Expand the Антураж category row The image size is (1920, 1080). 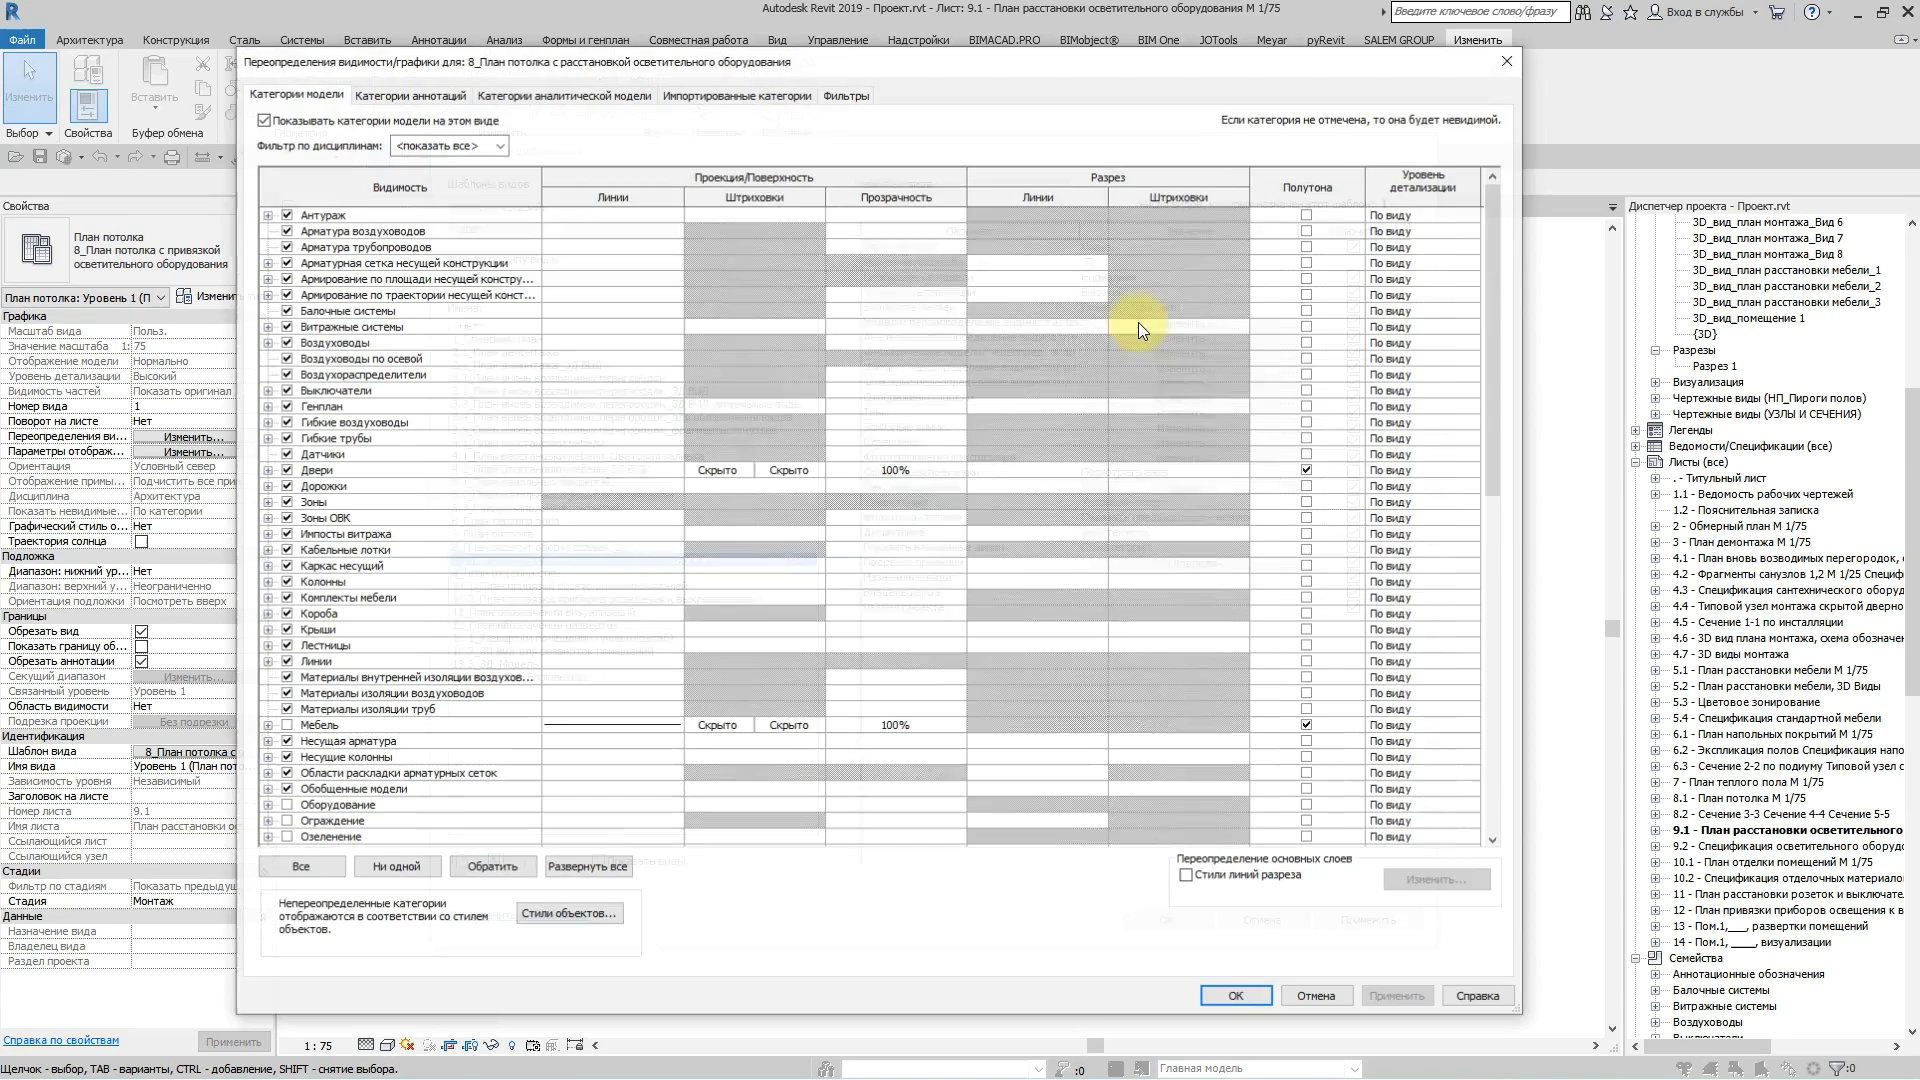tap(268, 215)
